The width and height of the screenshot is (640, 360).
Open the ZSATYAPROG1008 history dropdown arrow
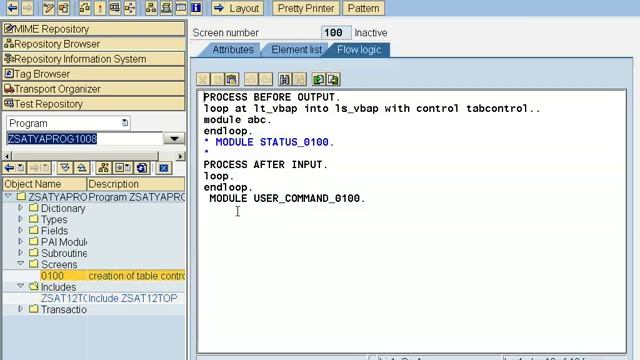[x=174, y=138]
